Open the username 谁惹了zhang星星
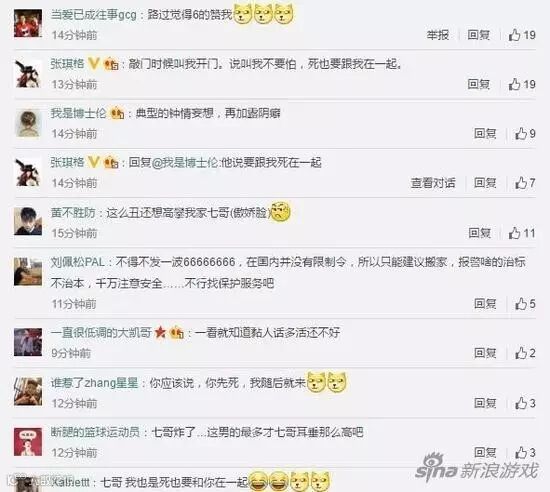 coord(94,383)
